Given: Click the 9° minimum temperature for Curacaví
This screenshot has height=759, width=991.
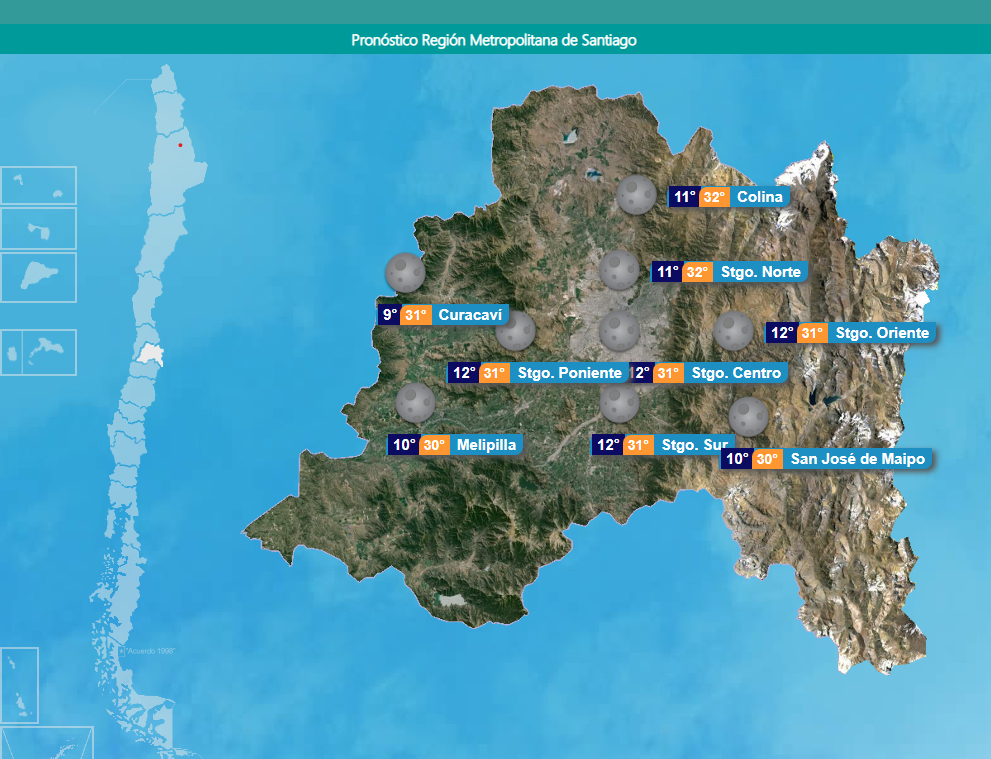Looking at the screenshot, I should coord(389,315).
